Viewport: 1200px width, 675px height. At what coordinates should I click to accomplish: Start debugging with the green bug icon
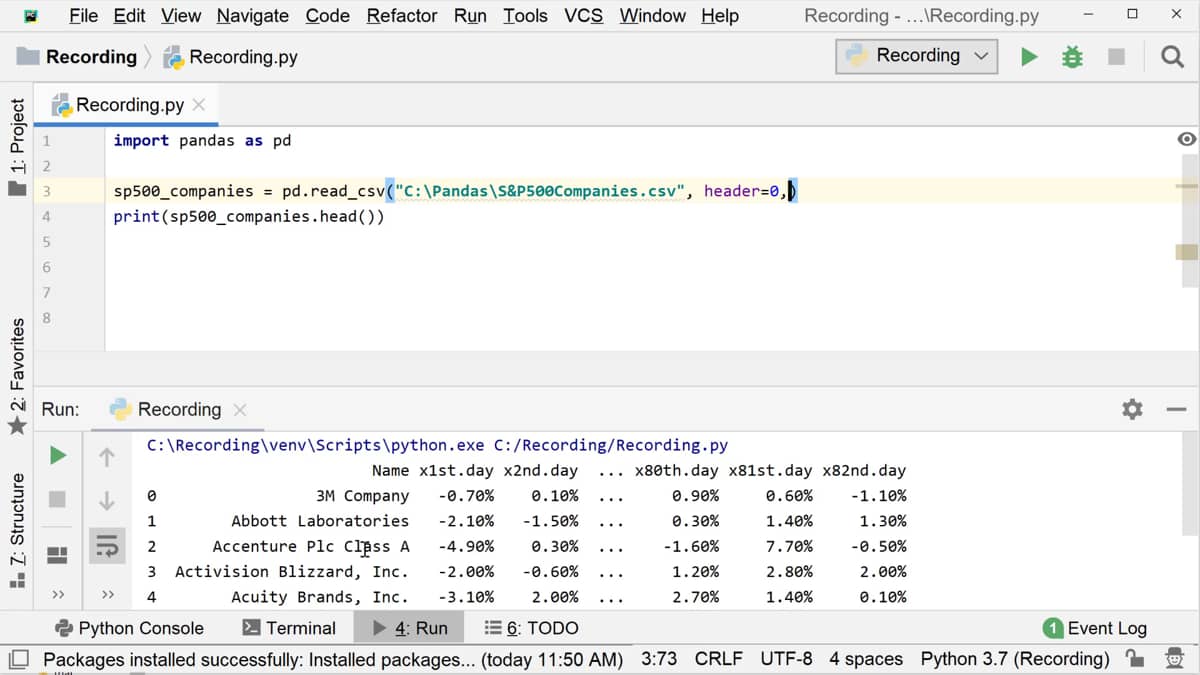(x=1072, y=57)
